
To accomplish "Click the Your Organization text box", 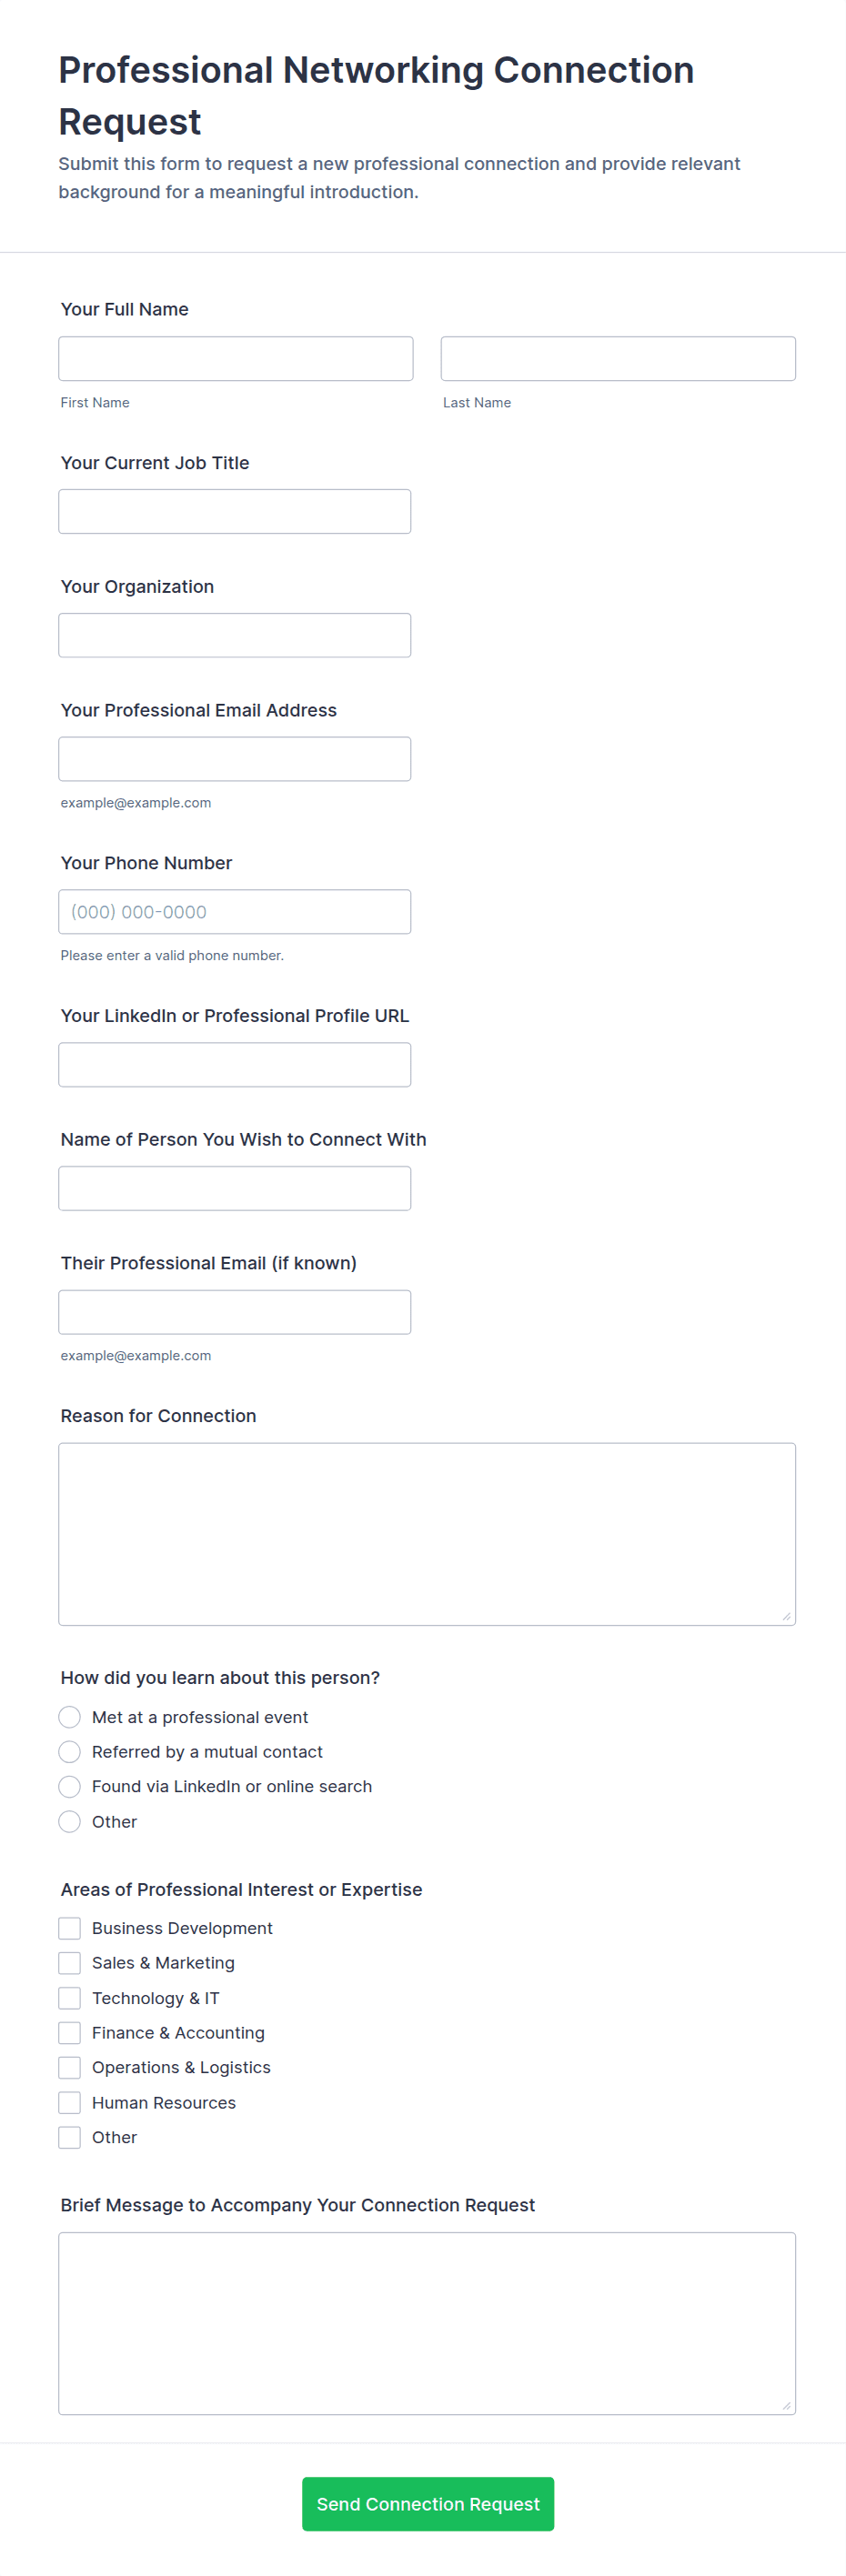I will point(234,636).
